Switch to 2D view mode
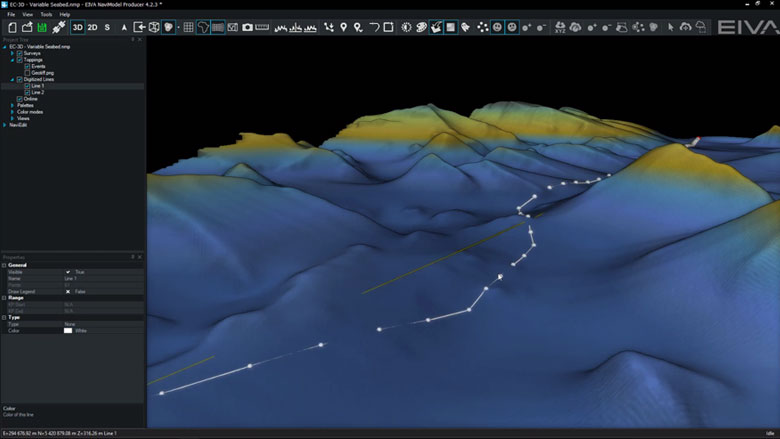Viewport: 780px width, 439px height. click(x=92, y=27)
